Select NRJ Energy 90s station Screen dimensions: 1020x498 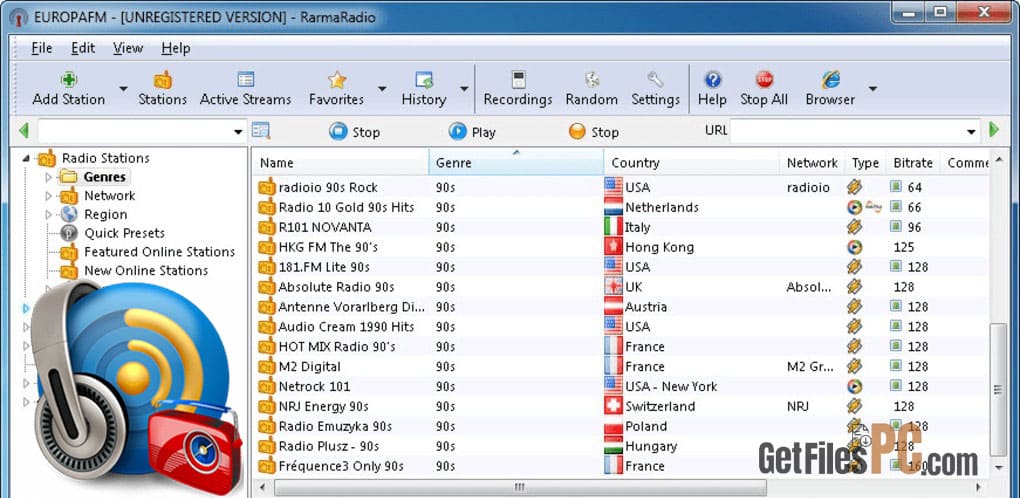(x=621, y=406)
